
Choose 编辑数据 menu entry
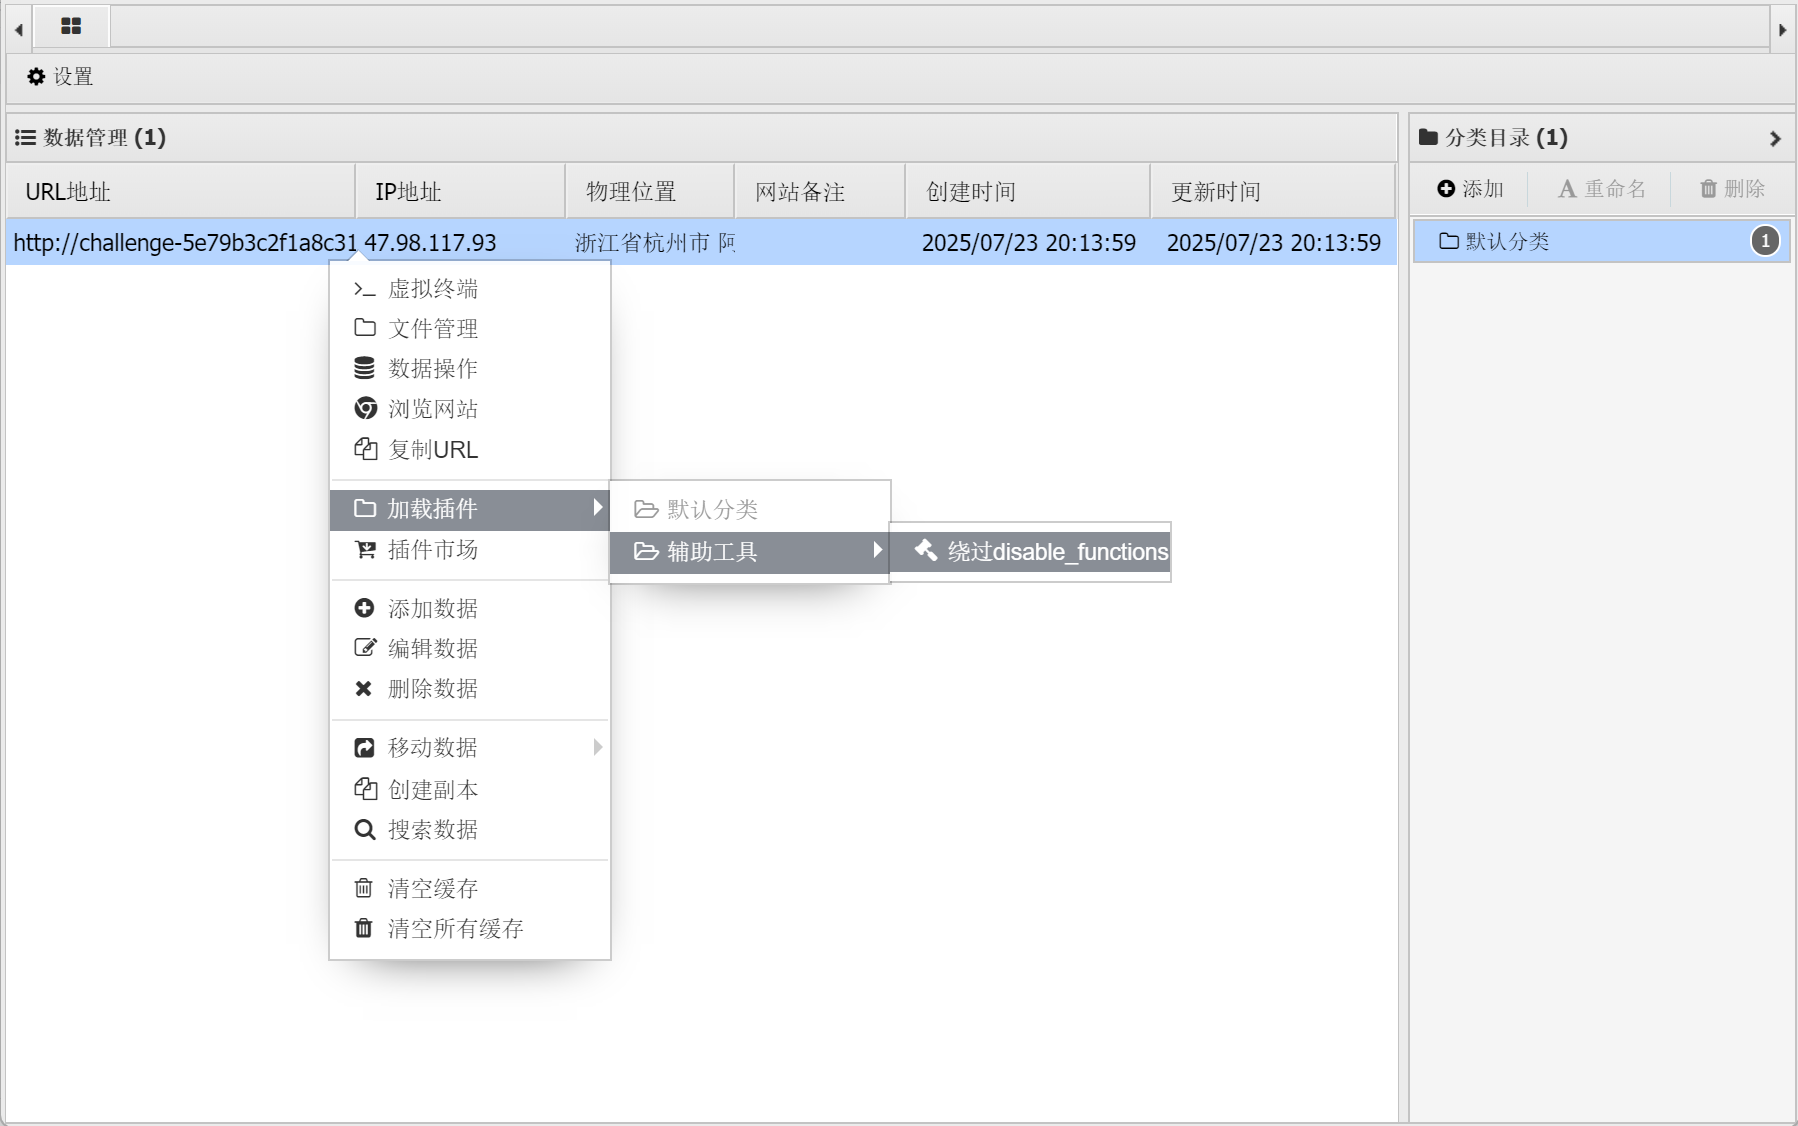(470, 649)
